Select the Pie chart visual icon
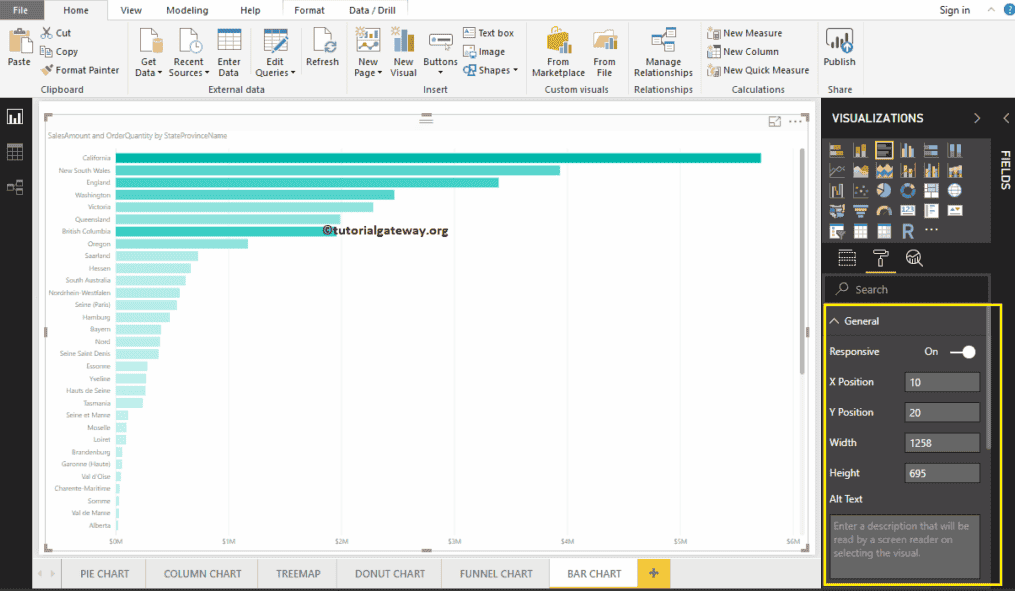The image size is (1015, 591). [x=885, y=190]
